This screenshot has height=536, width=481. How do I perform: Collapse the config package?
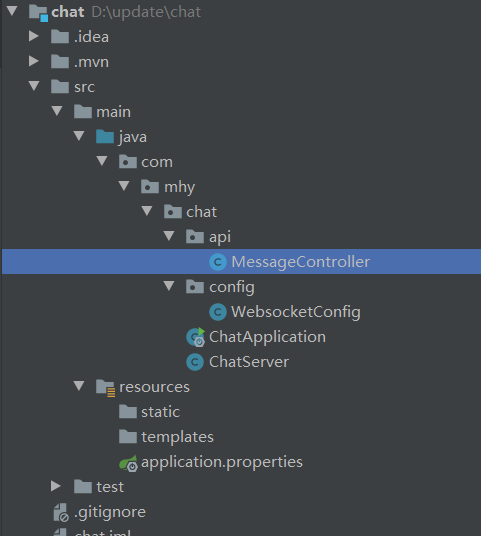[169, 286]
